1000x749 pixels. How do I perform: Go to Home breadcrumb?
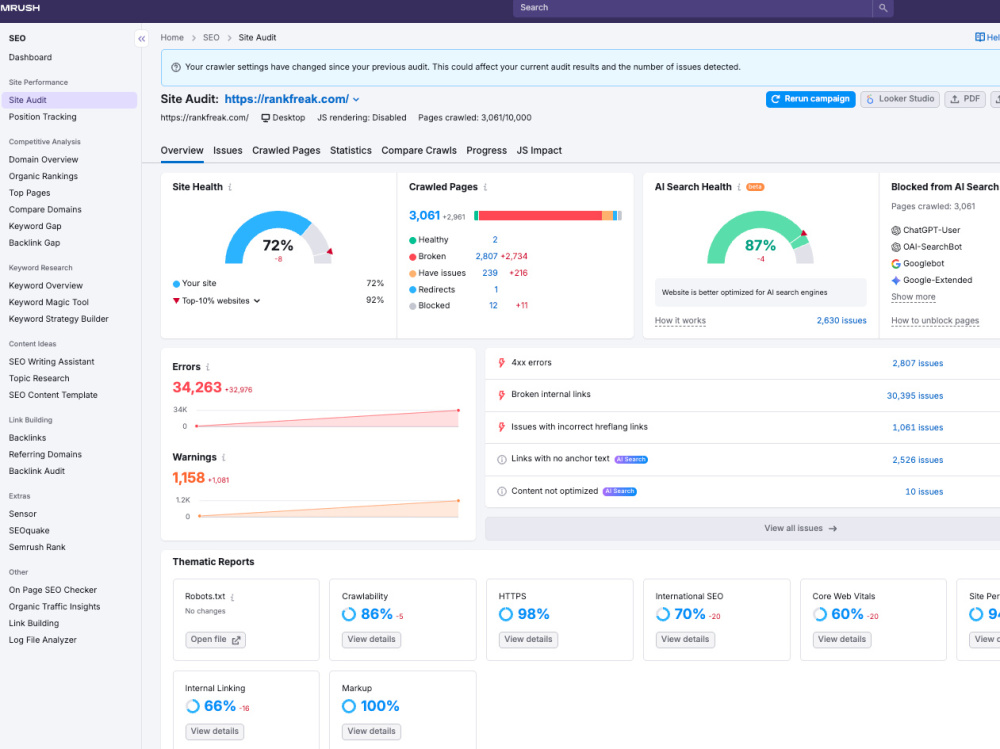(x=172, y=38)
